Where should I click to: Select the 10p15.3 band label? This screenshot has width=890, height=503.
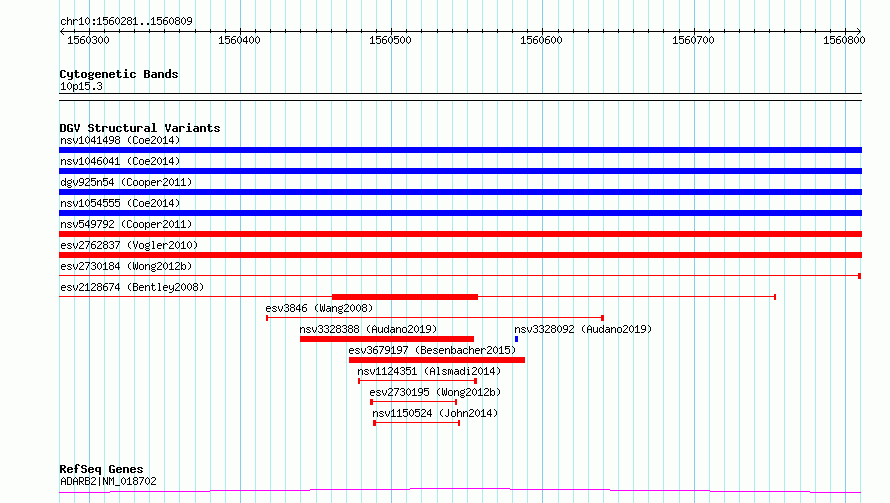[81, 86]
